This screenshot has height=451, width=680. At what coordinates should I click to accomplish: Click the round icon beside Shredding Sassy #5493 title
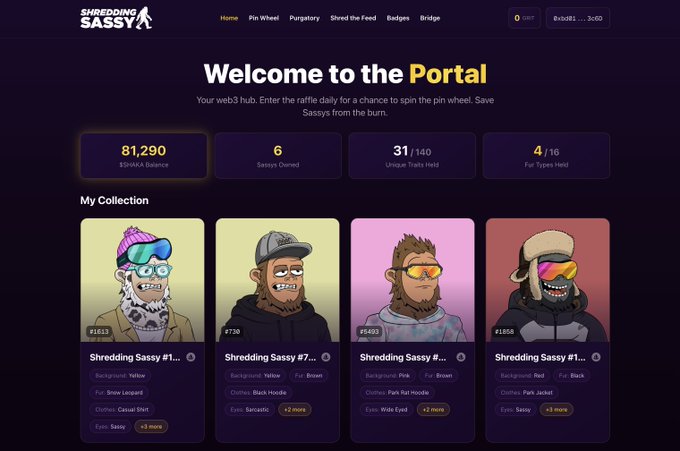pos(461,357)
